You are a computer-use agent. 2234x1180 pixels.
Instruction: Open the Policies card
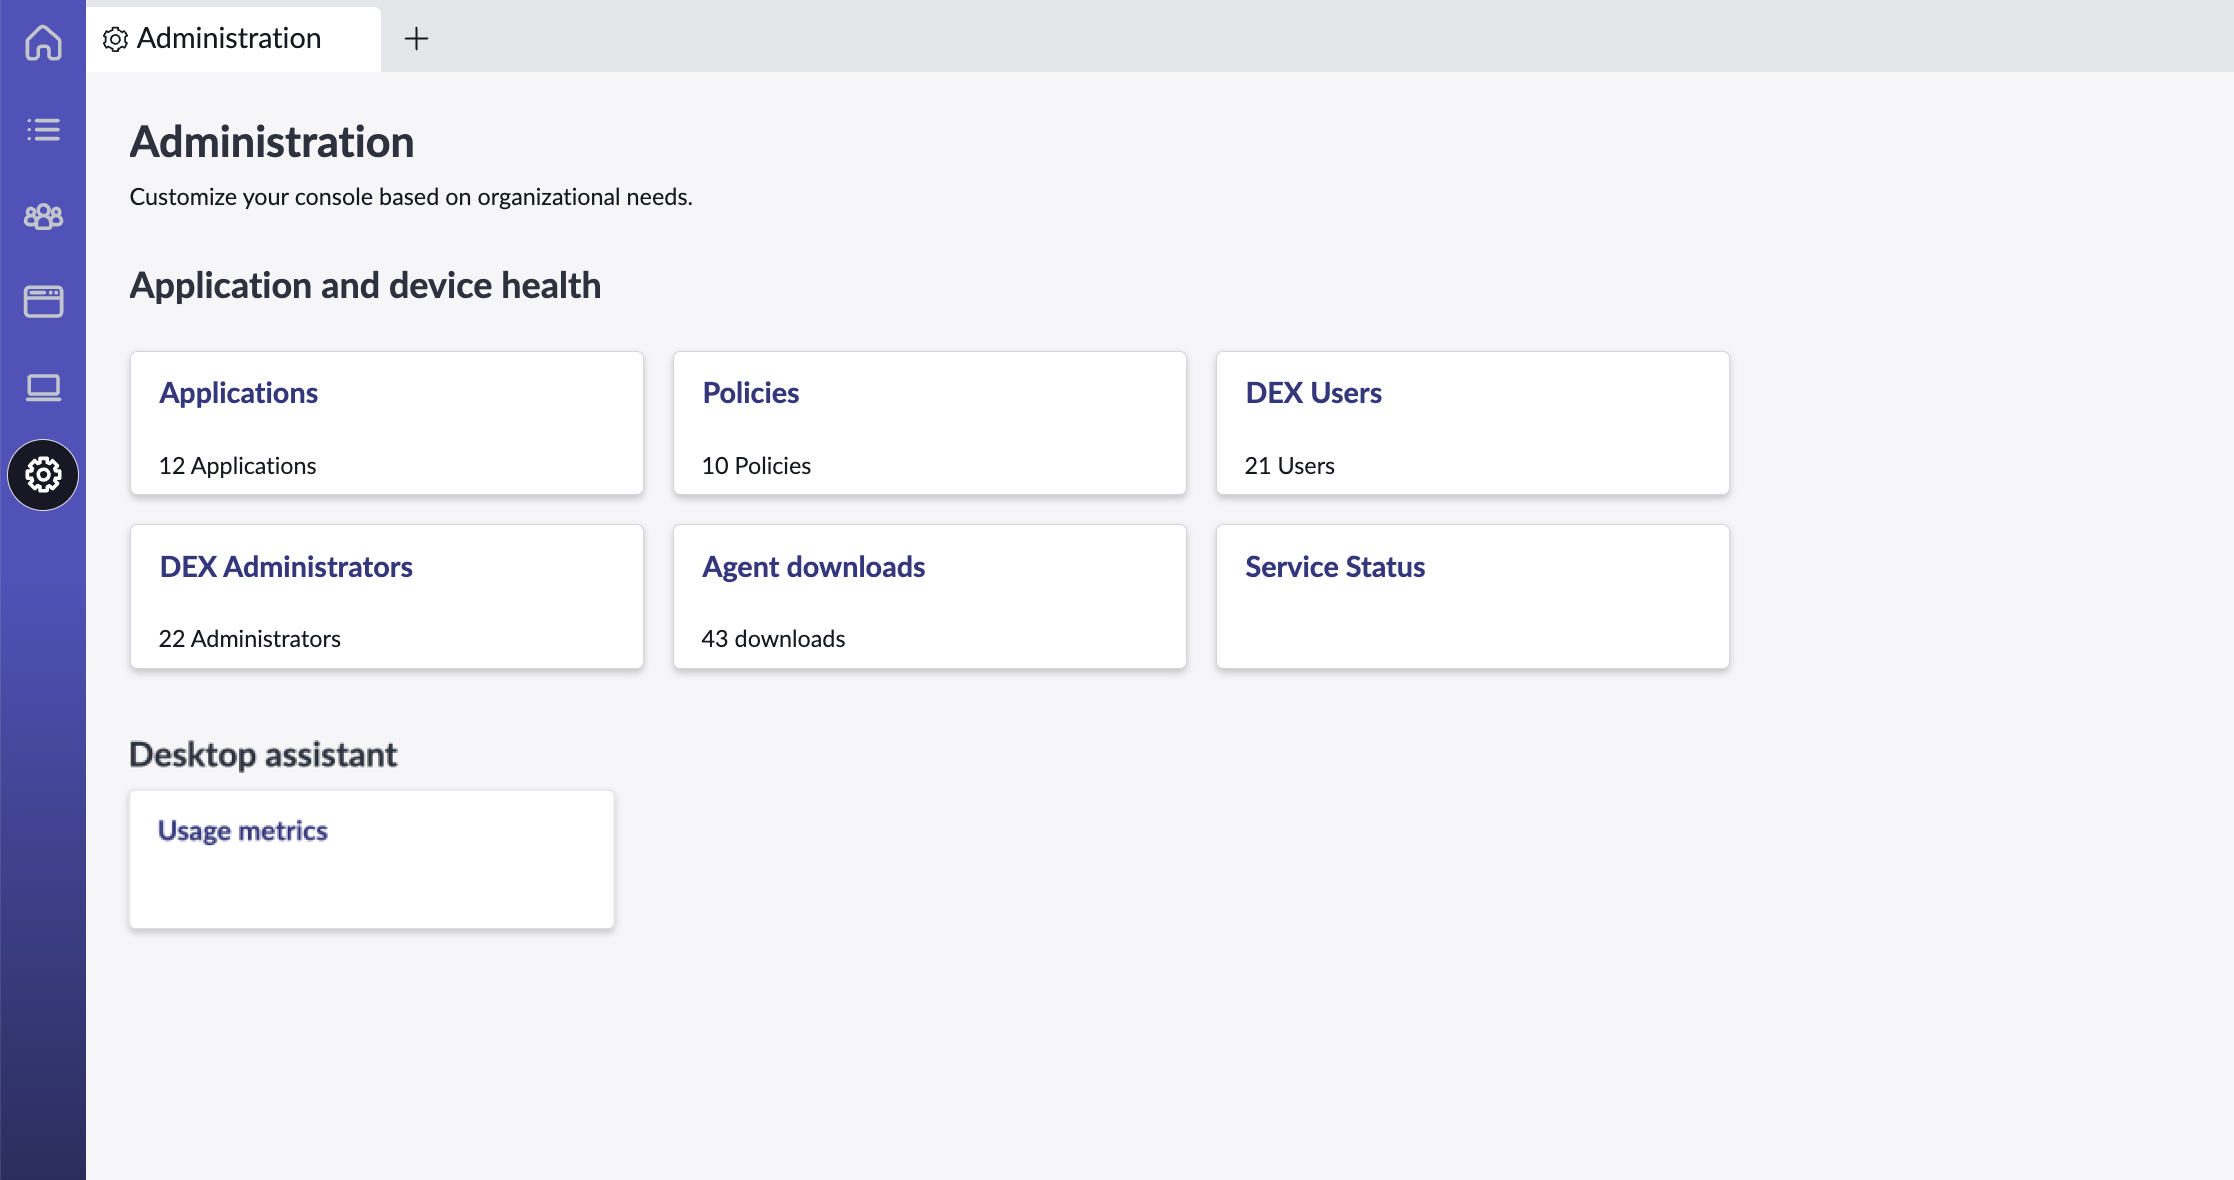pyautogui.click(x=930, y=423)
